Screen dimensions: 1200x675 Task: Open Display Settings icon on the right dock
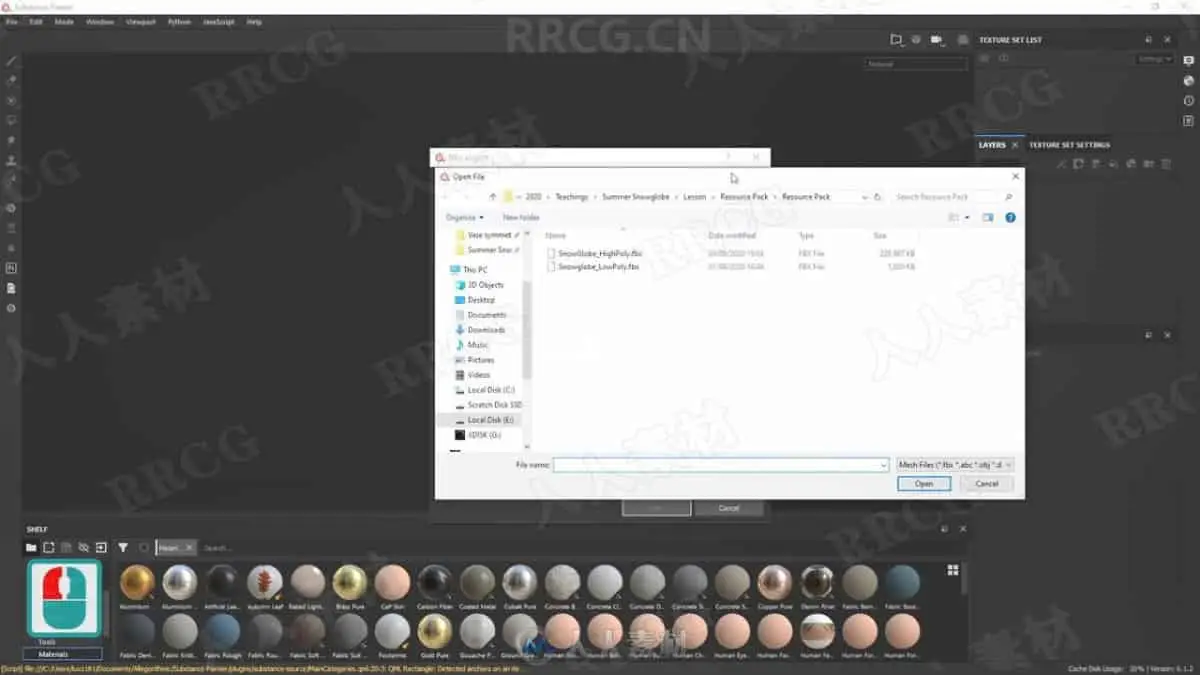(x=1188, y=61)
